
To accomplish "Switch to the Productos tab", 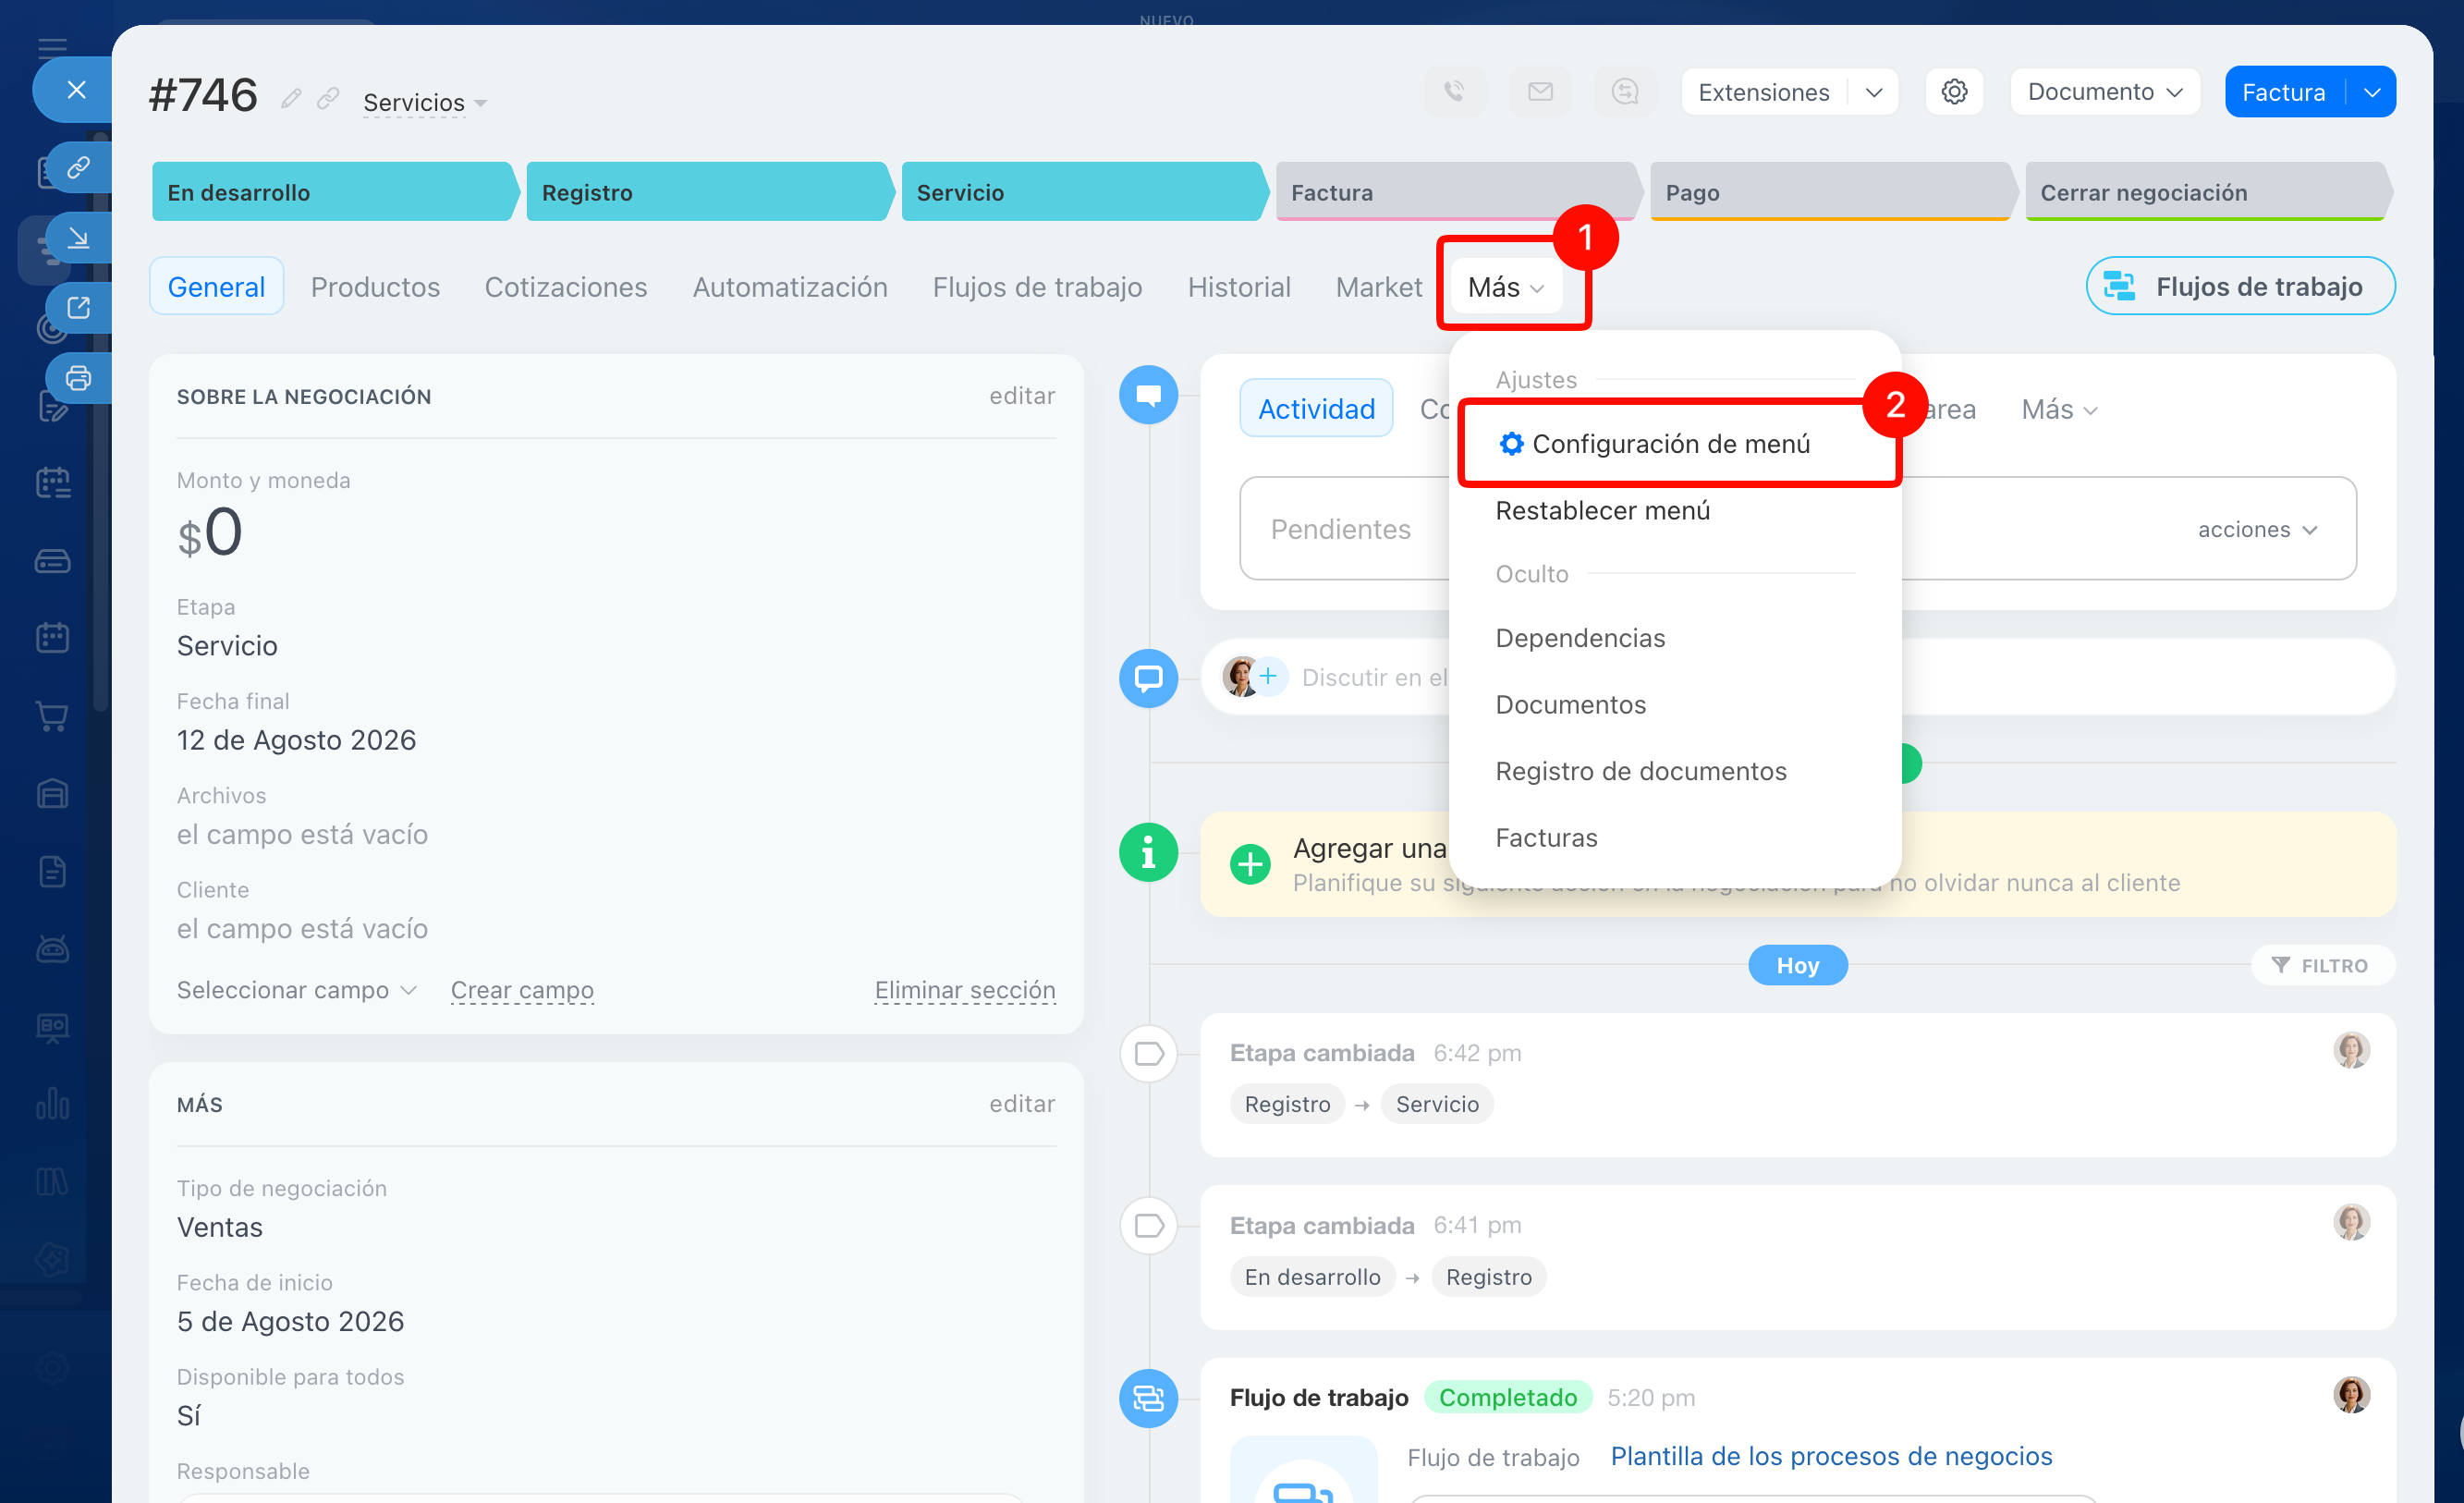I will tap(375, 287).
